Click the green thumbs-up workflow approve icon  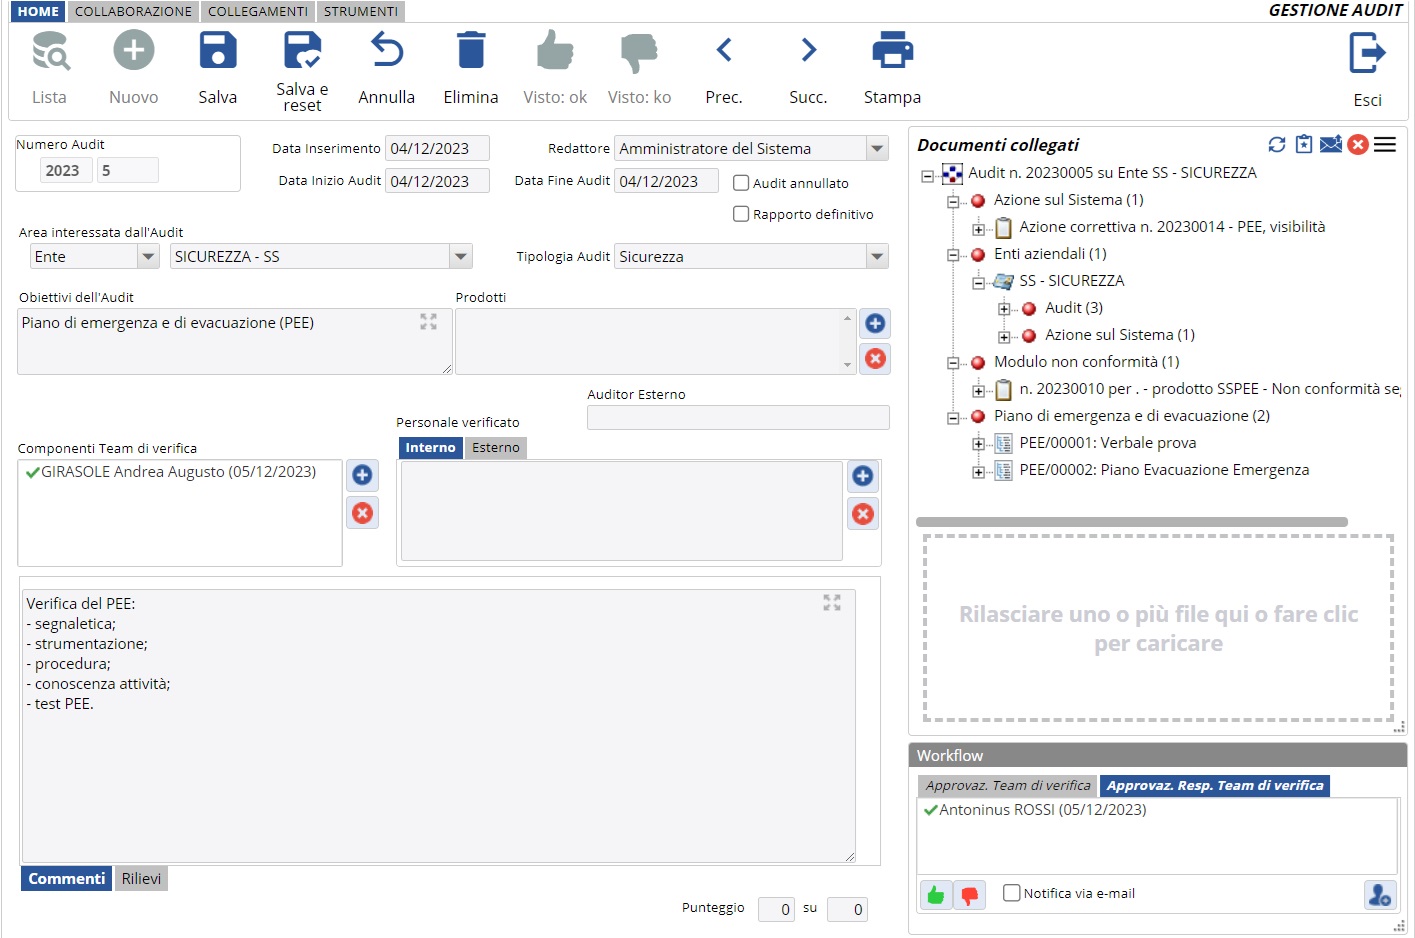pos(935,895)
